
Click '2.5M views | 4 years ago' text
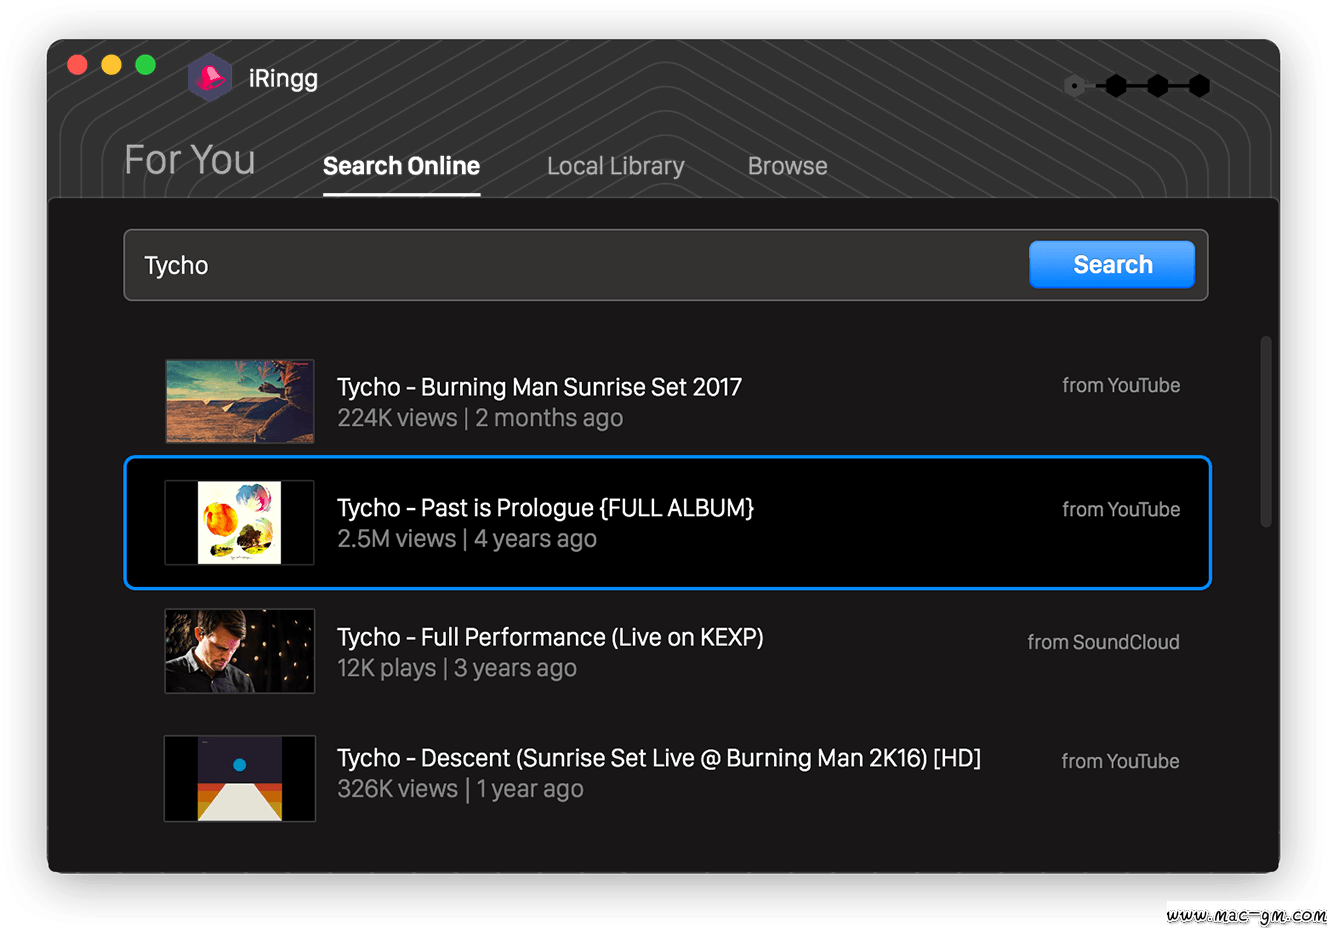(x=467, y=539)
